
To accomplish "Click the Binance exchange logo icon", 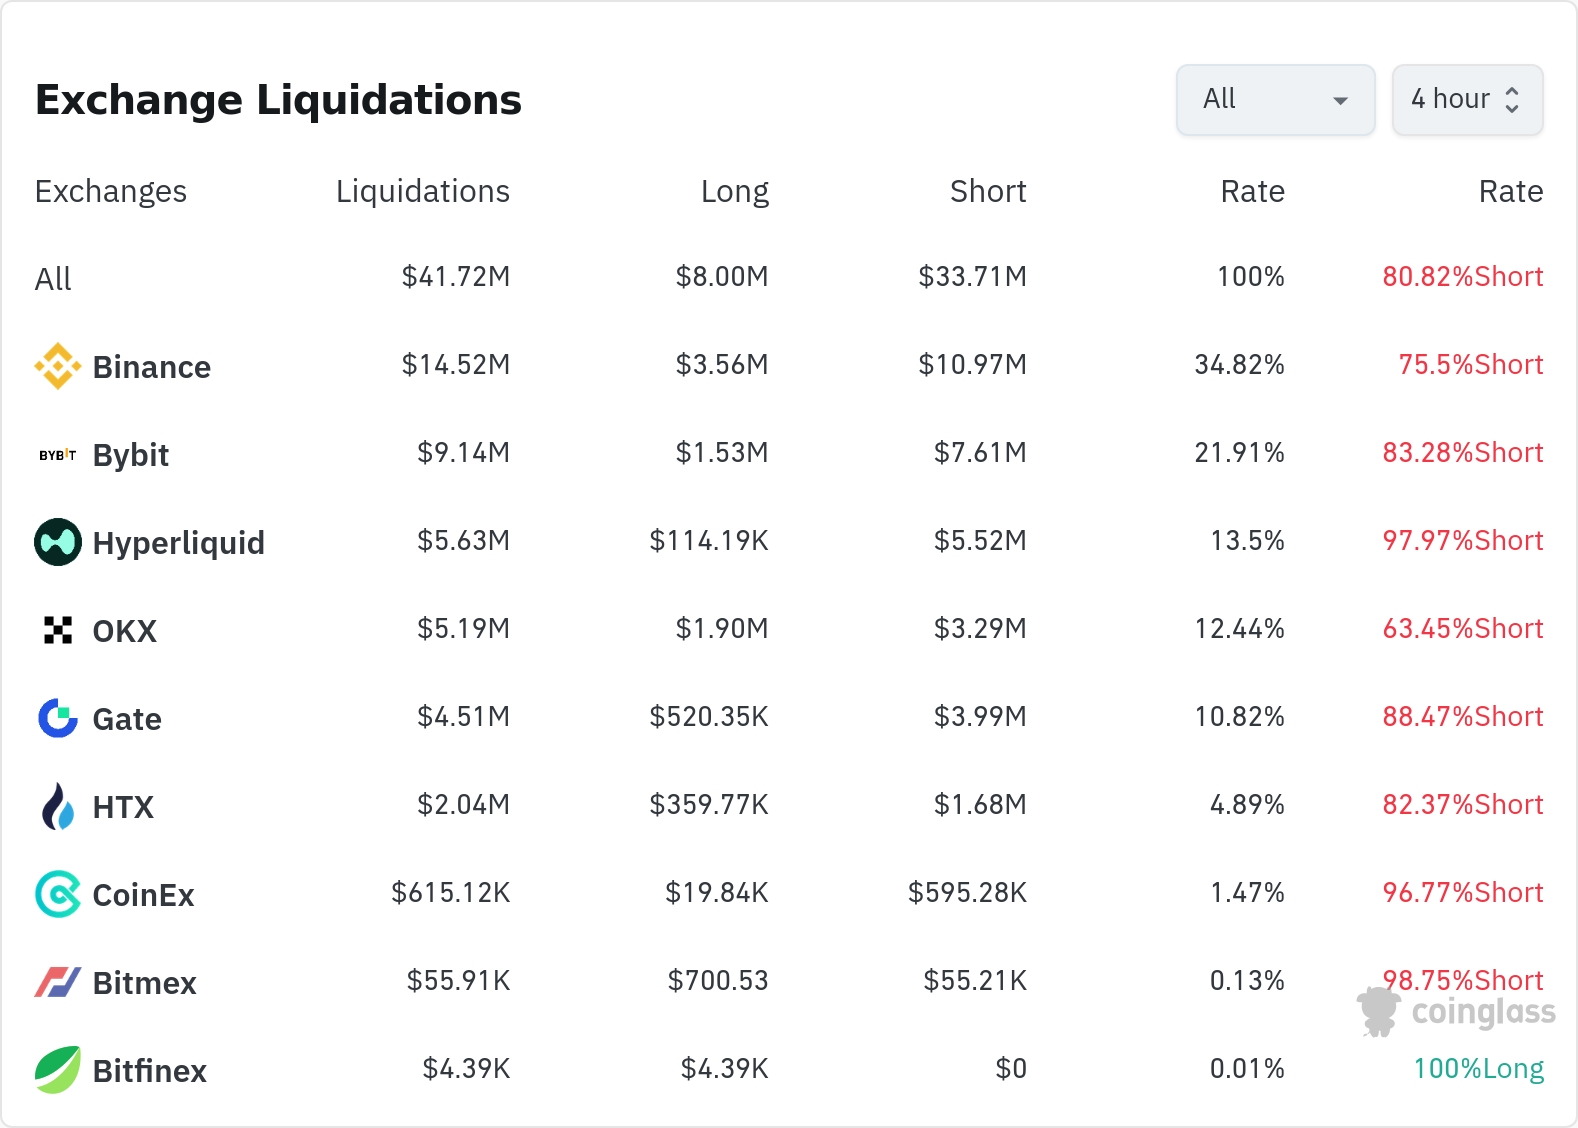I will click(x=58, y=366).
